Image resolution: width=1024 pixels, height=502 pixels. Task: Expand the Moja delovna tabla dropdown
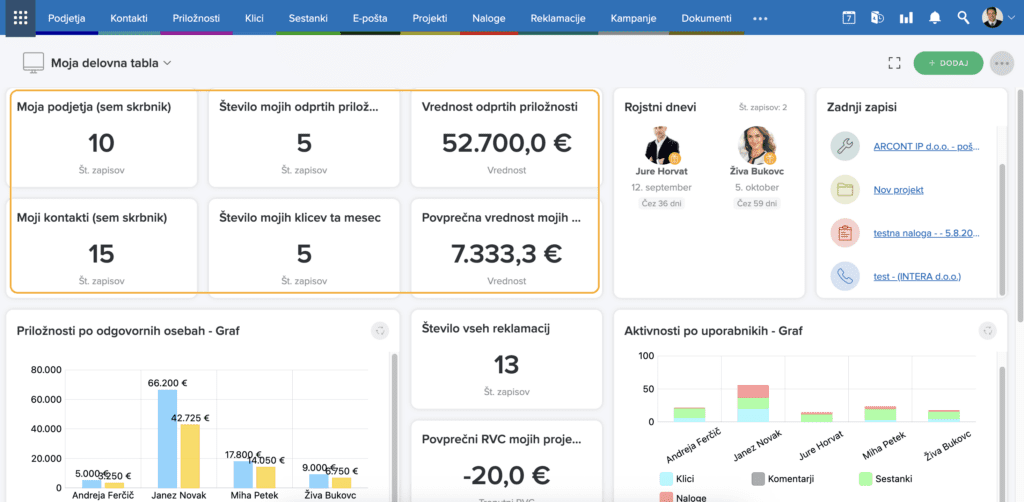point(168,63)
